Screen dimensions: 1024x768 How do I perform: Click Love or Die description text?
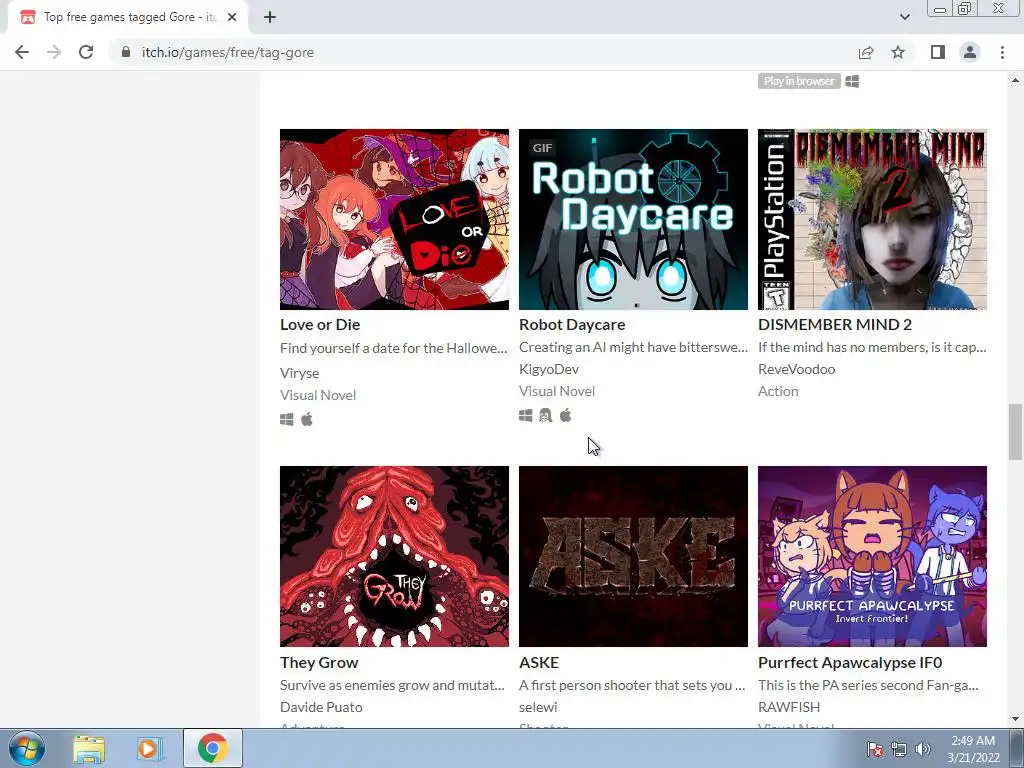(x=394, y=348)
